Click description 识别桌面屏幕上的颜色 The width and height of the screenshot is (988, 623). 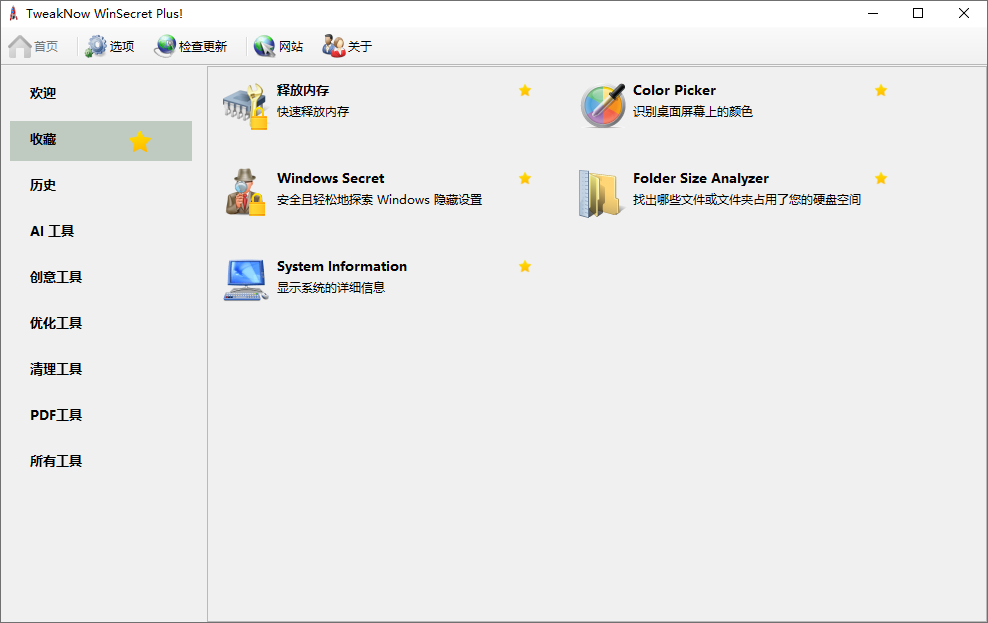point(692,111)
